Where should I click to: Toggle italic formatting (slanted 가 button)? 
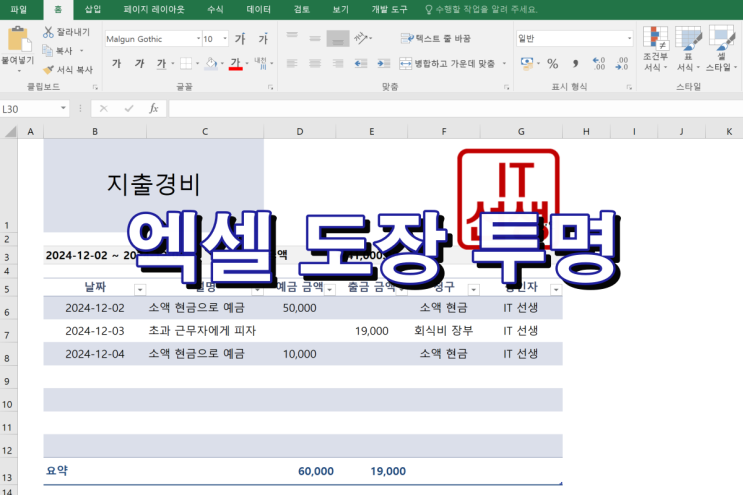[139, 64]
